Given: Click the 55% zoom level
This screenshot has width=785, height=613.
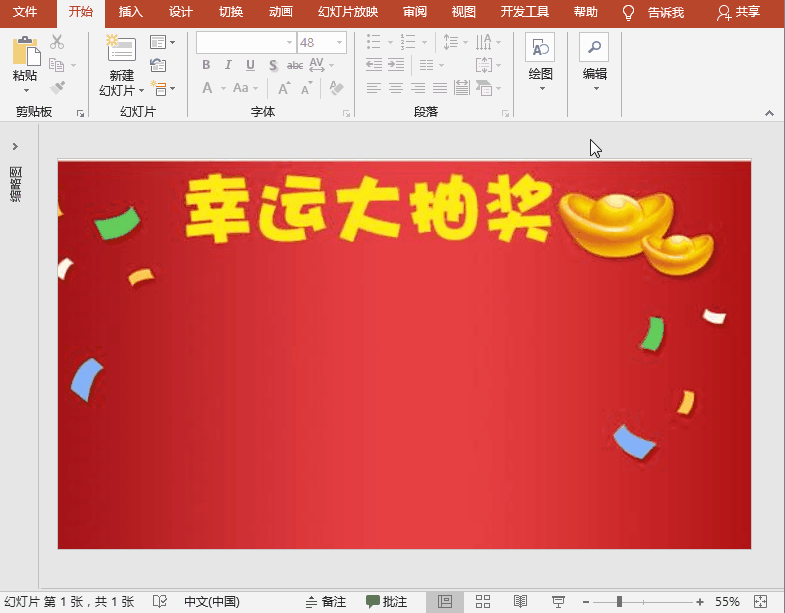Looking at the screenshot, I should click(x=727, y=601).
